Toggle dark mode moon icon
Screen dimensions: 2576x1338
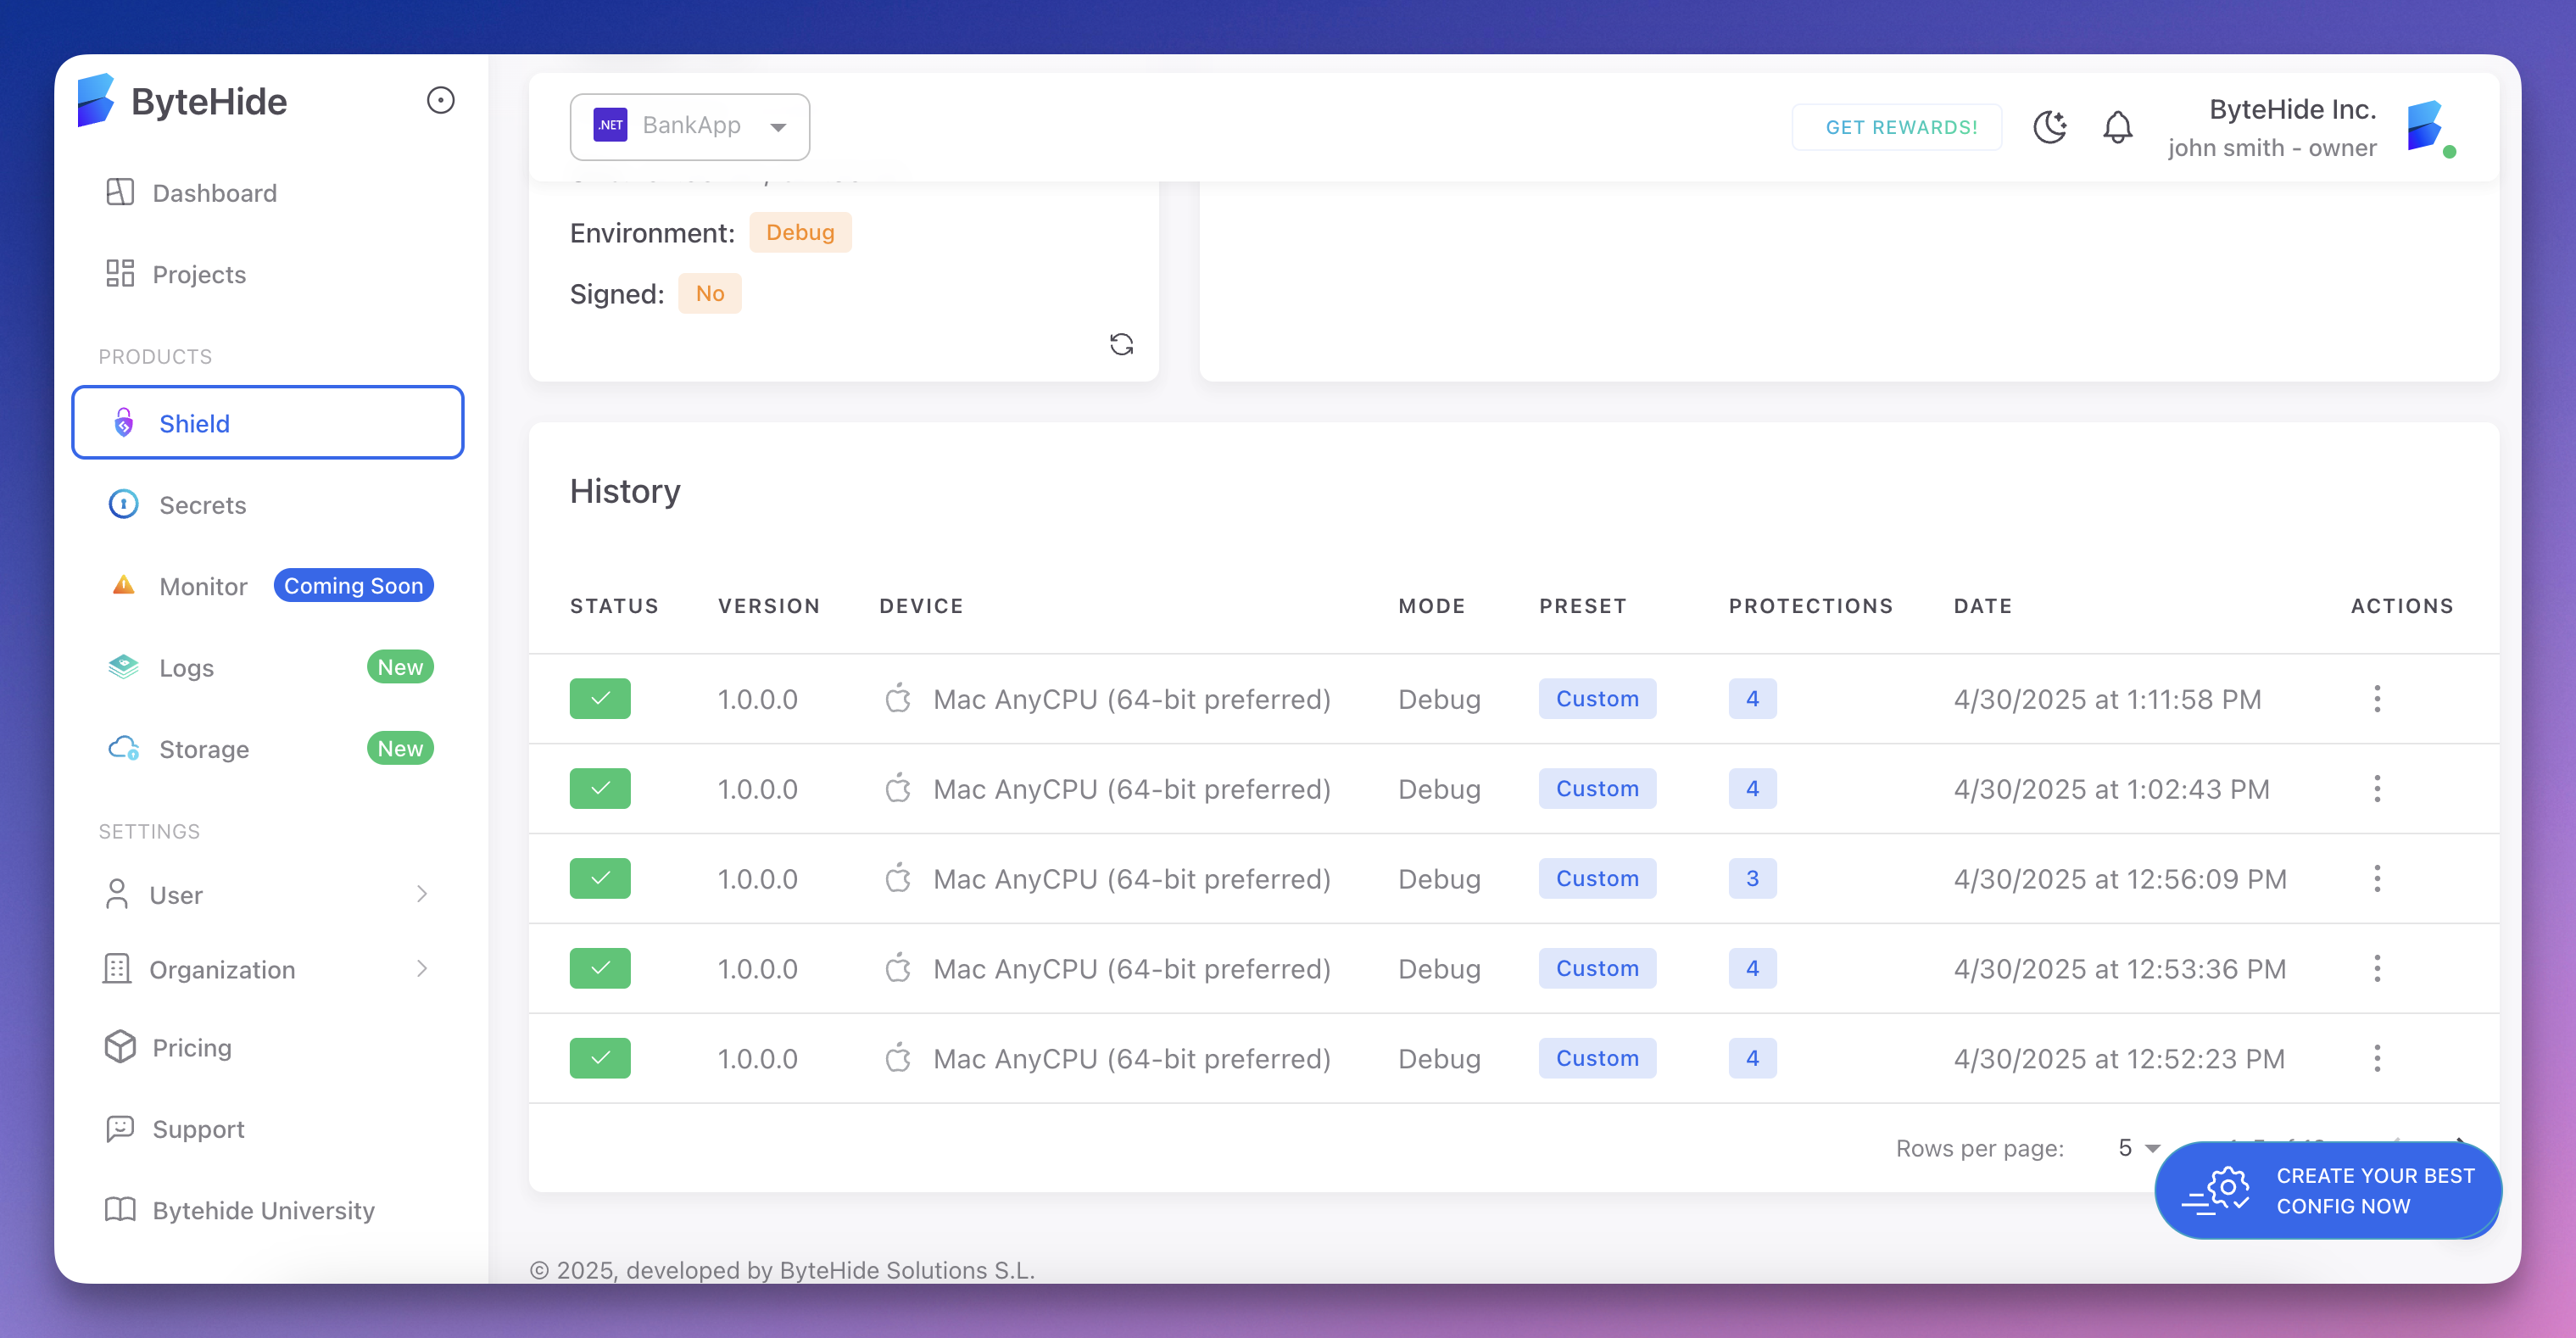tap(2049, 127)
